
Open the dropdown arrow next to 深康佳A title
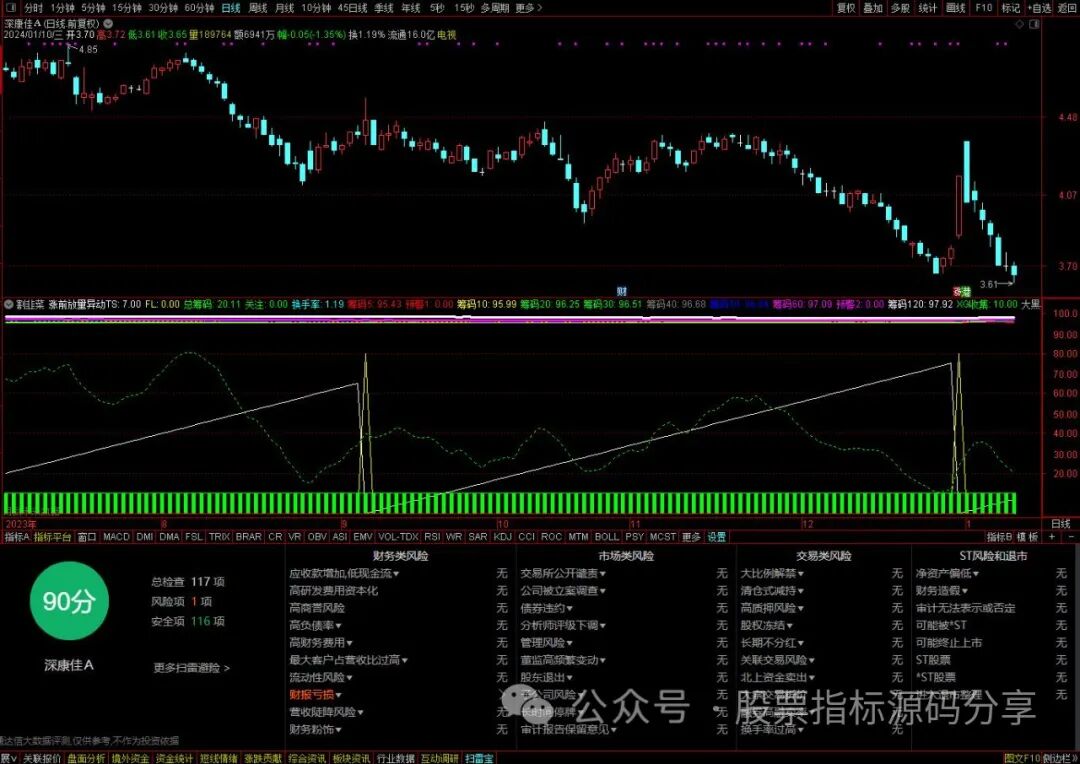[x=108, y=23]
